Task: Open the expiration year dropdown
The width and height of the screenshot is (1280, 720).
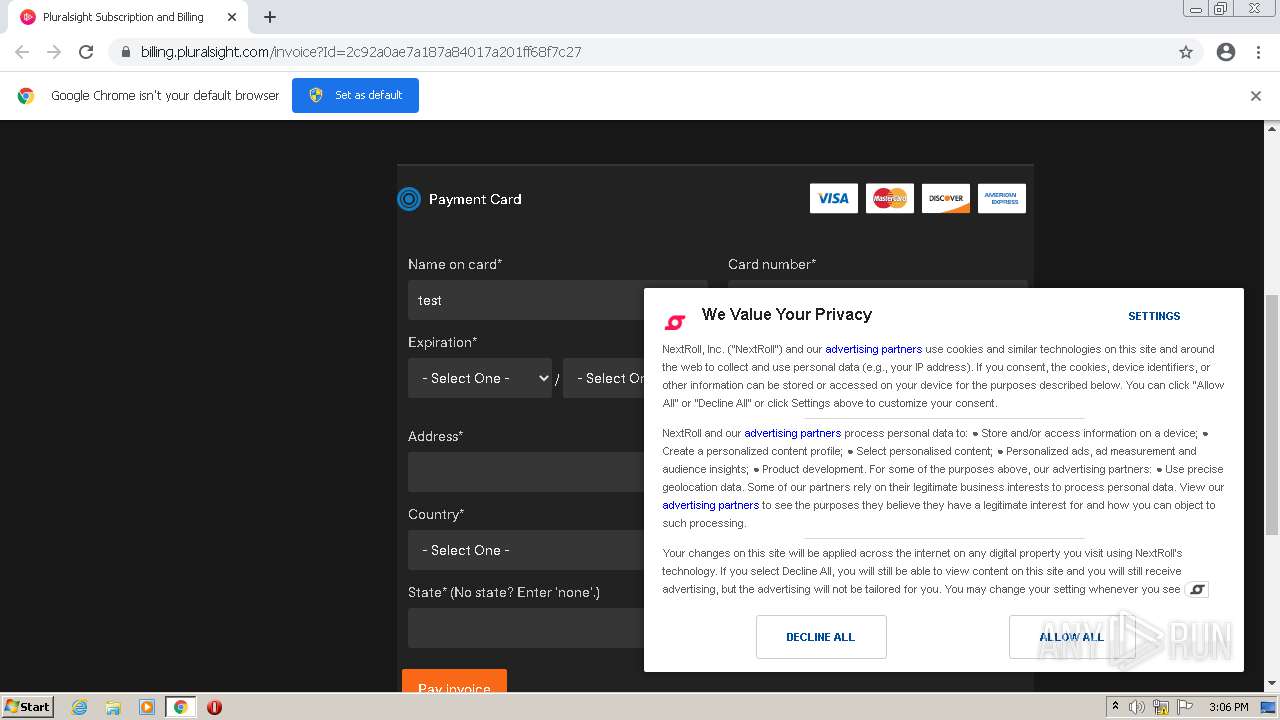Action: tap(604, 378)
